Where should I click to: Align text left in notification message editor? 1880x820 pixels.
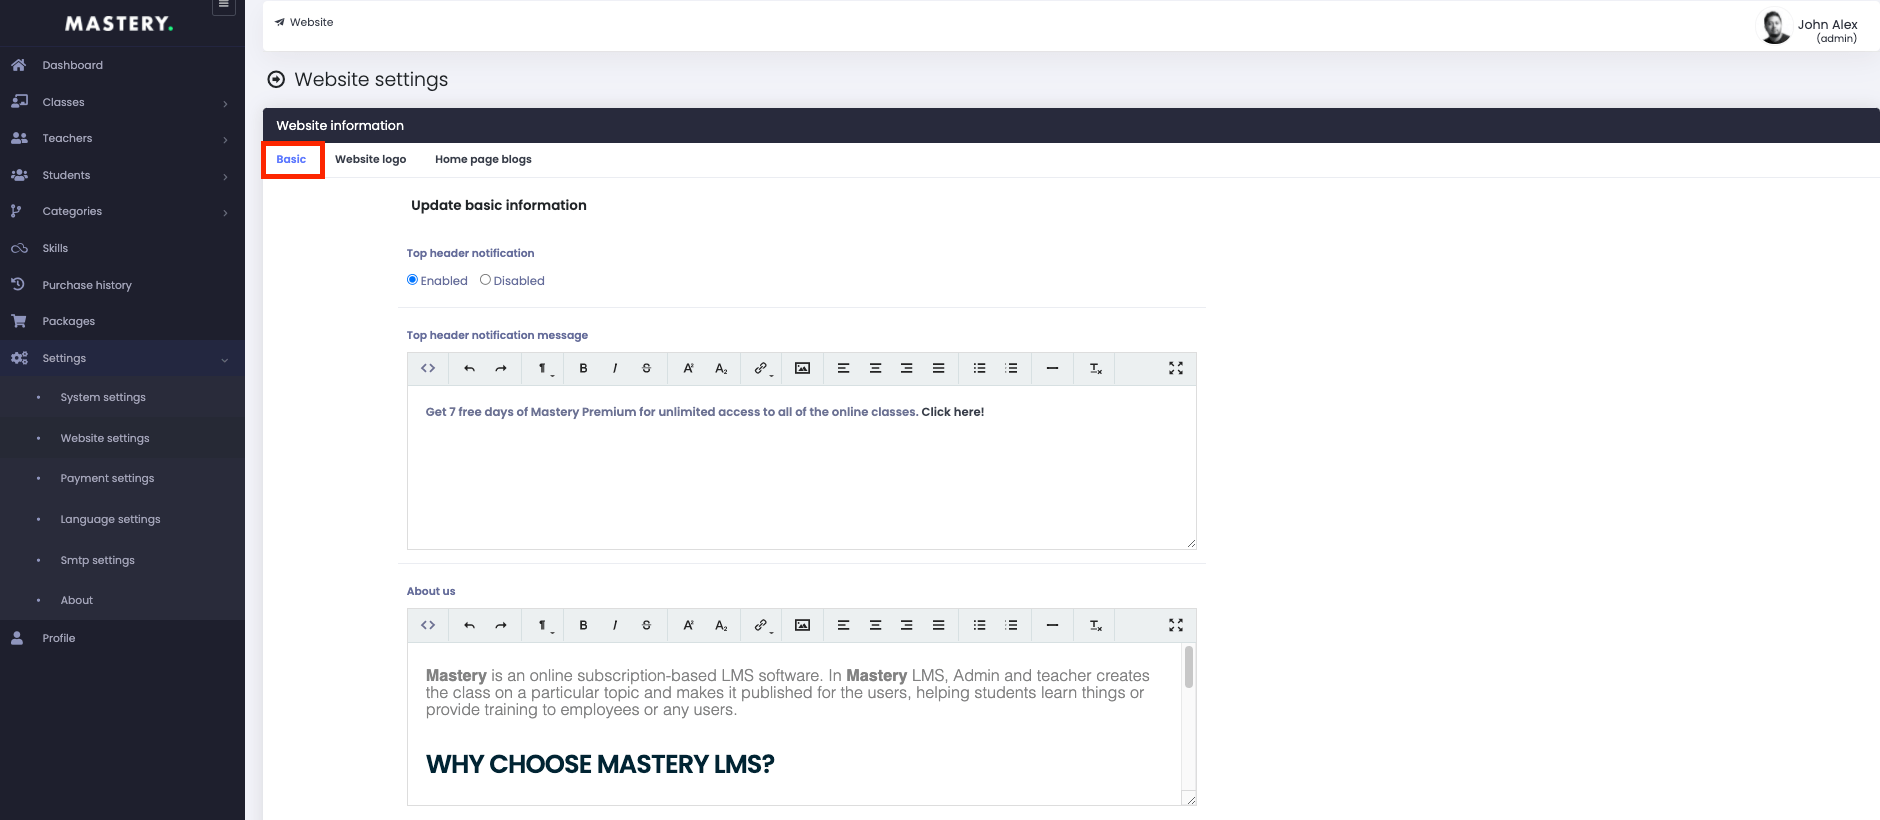coord(843,368)
